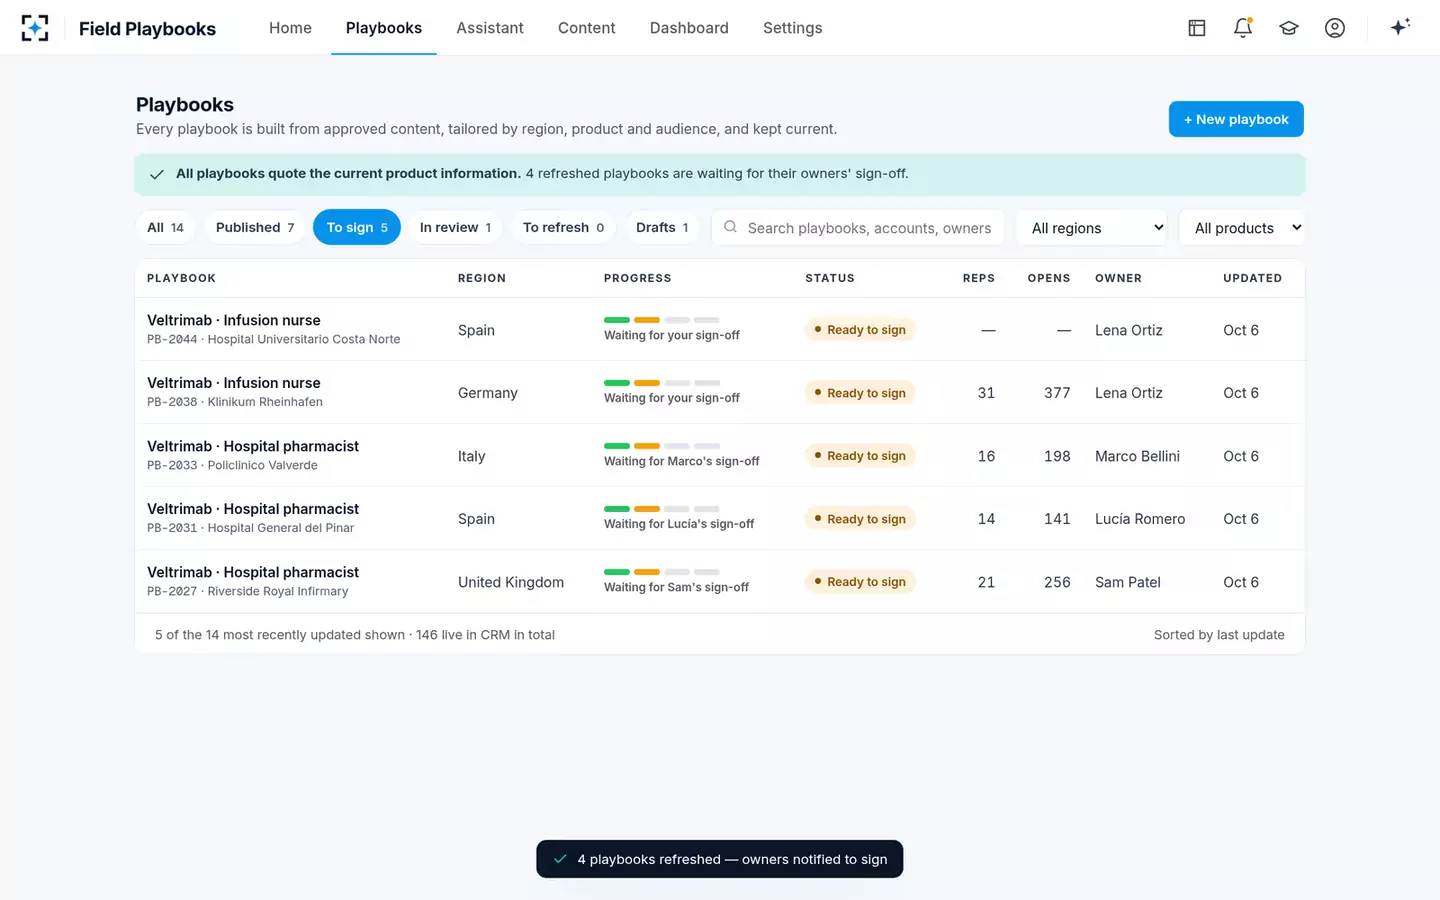
Task: Open the graduation cap training icon
Action: tap(1289, 28)
